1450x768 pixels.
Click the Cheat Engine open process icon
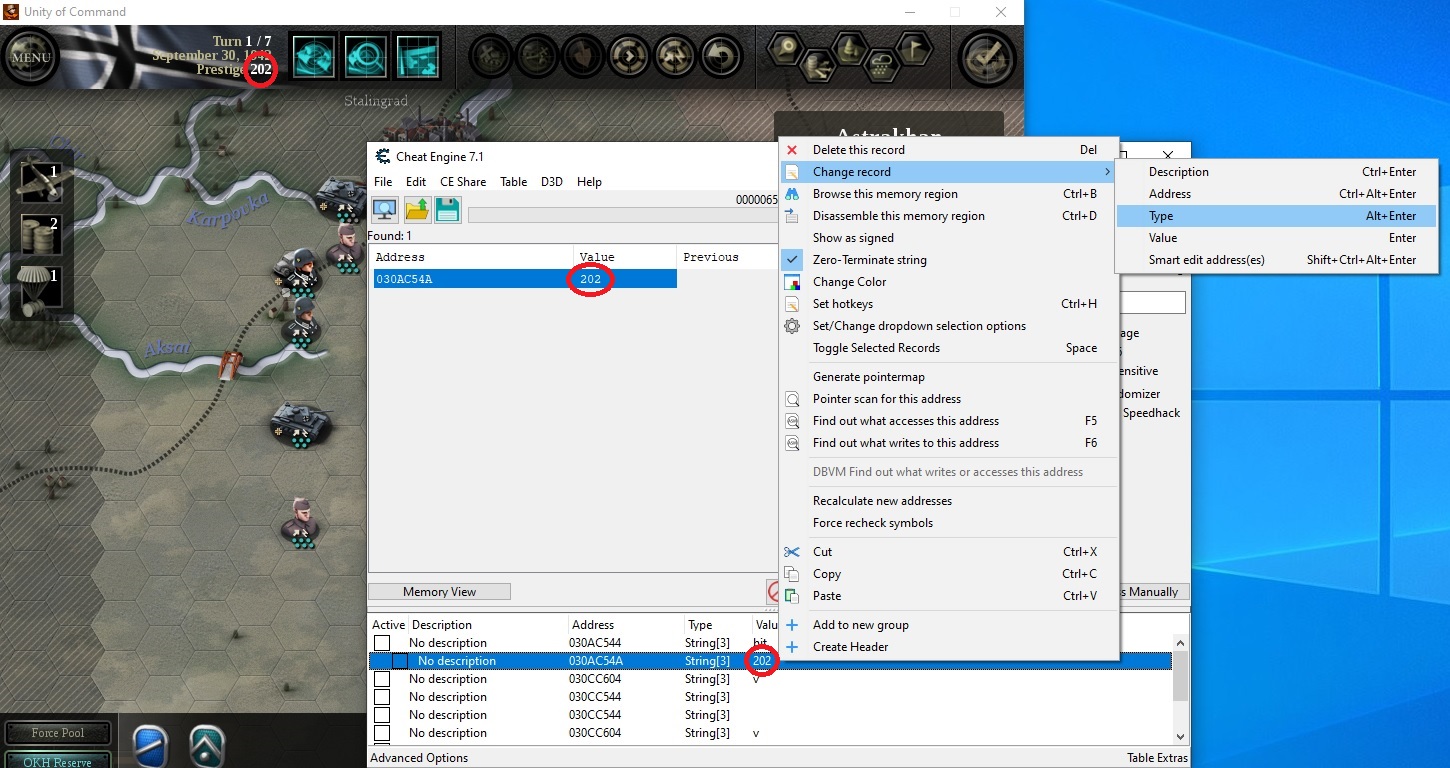click(385, 209)
